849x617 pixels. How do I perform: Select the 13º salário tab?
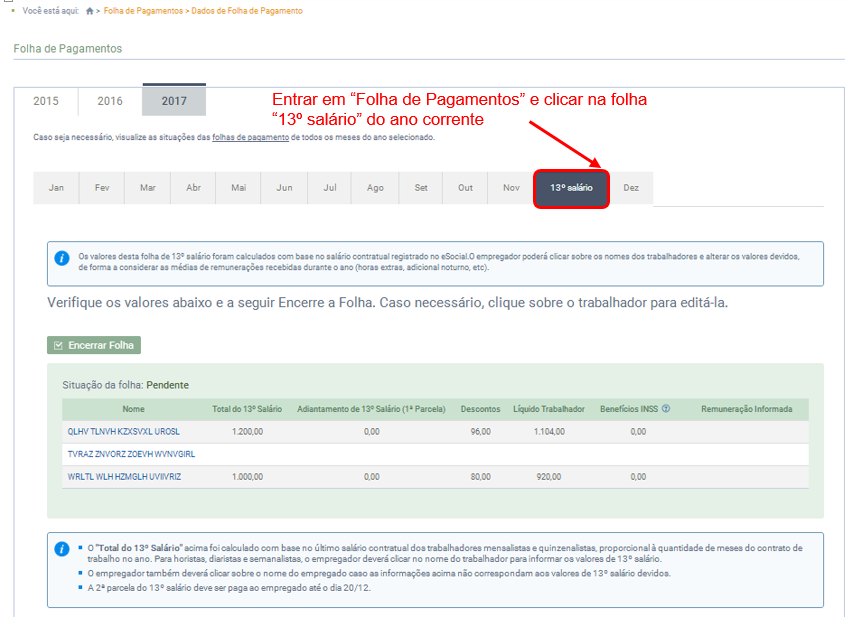pyautogui.click(x=570, y=187)
